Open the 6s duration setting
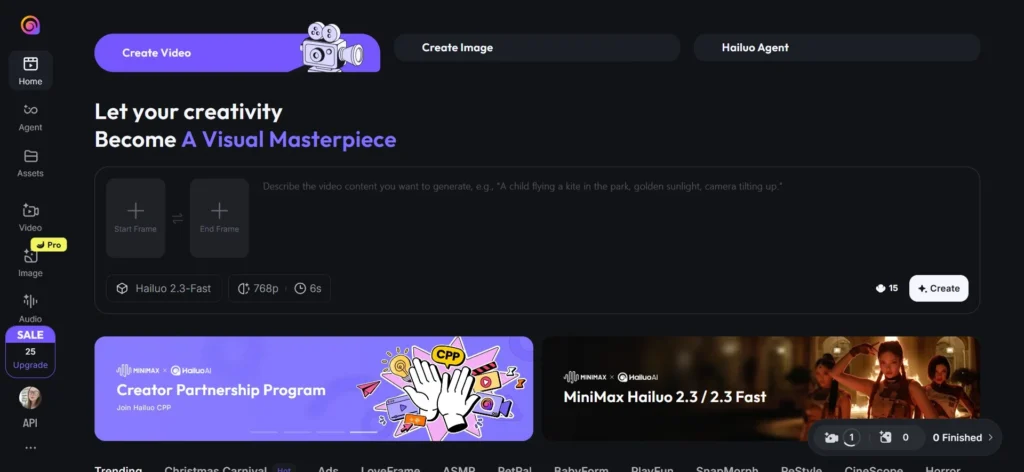 click(308, 289)
